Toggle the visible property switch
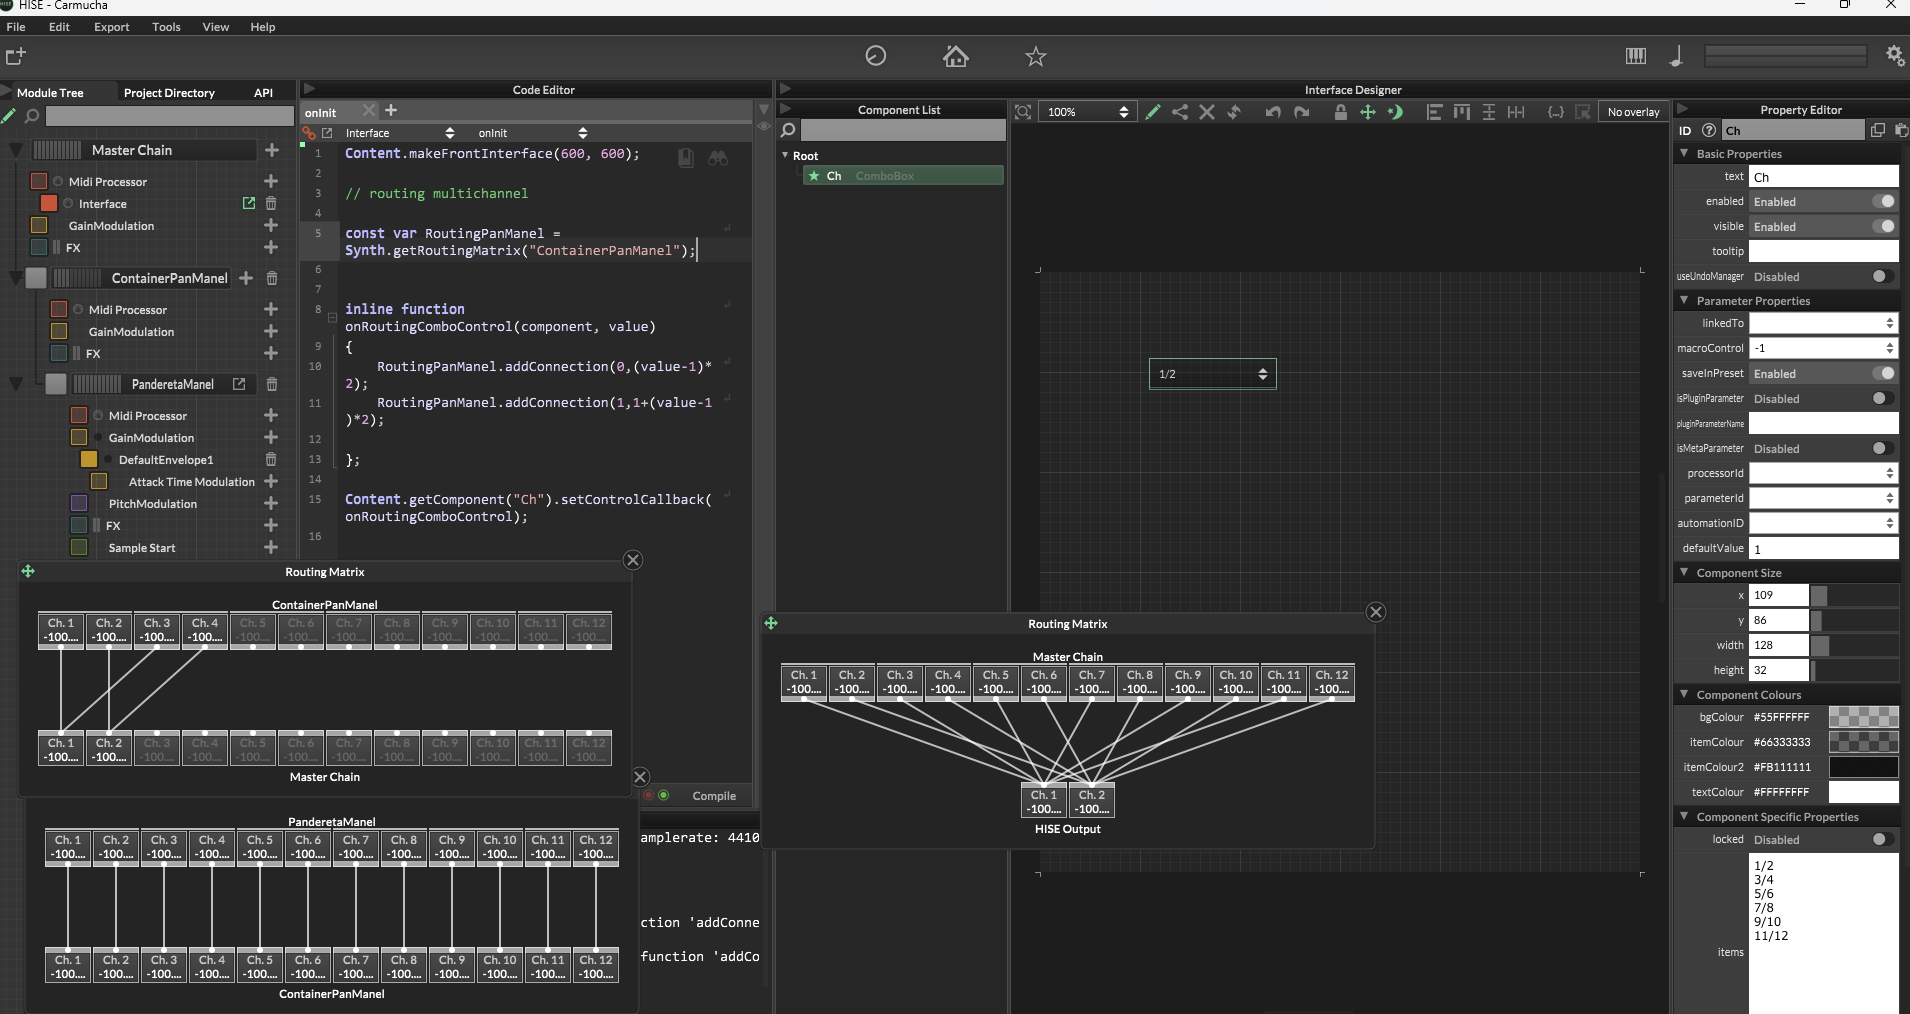The height and width of the screenshot is (1014, 1910). coord(1883,226)
